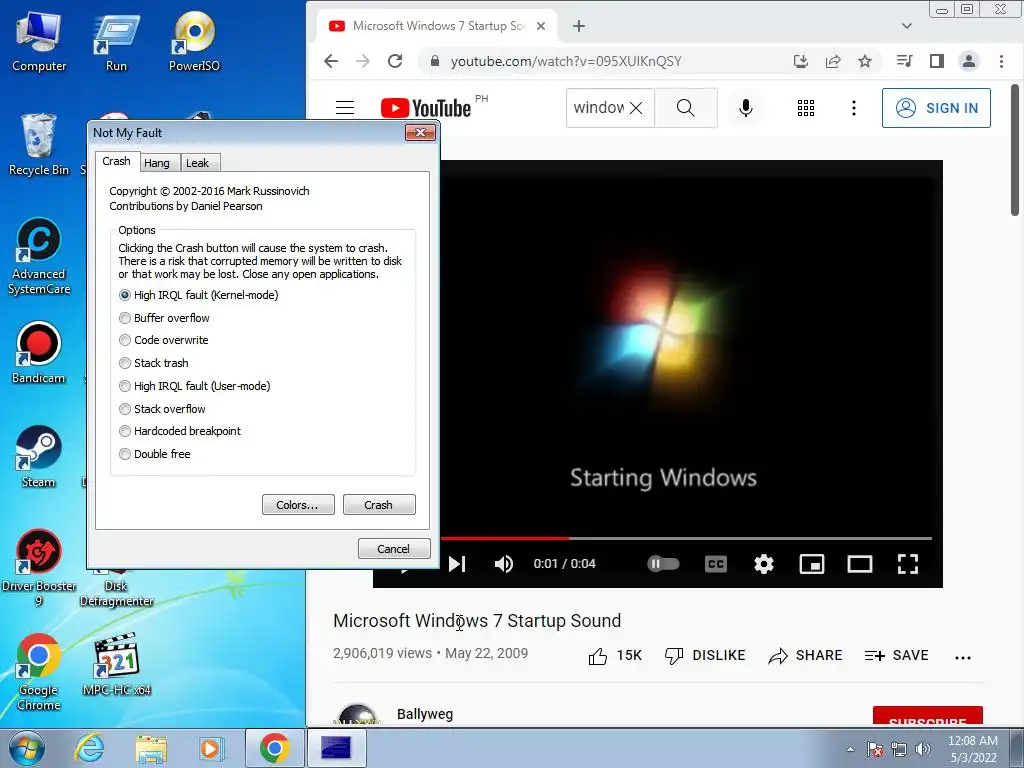Save the video with the SAVE button
The image size is (1024, 768).
click(x=896, y=656)
